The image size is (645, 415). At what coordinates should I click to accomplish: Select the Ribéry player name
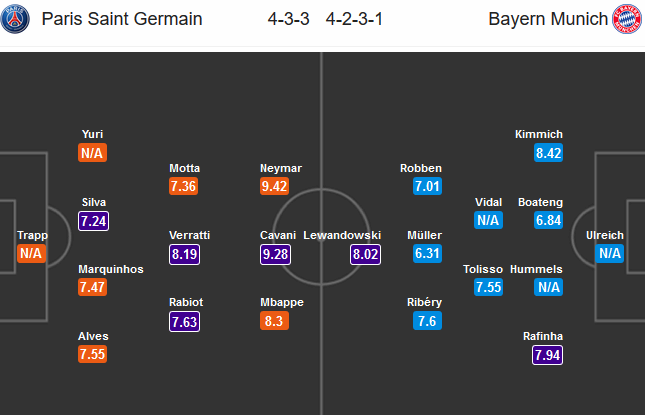tap(425, 302)
